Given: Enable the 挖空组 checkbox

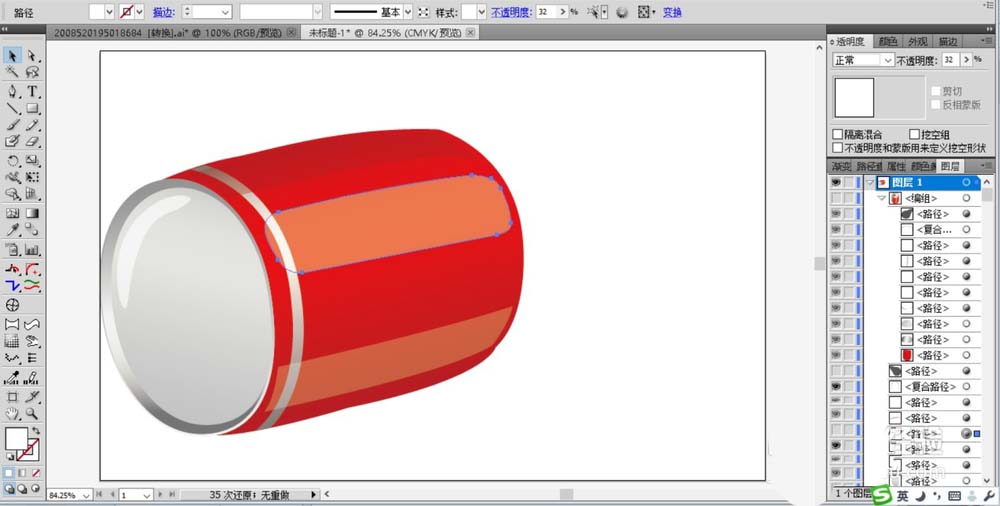Looking at the screenshot, I should (x=914, y=135).
